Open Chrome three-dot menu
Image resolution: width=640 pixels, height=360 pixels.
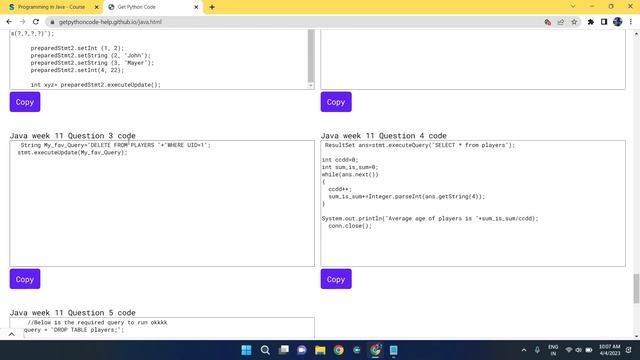(631, 22)
